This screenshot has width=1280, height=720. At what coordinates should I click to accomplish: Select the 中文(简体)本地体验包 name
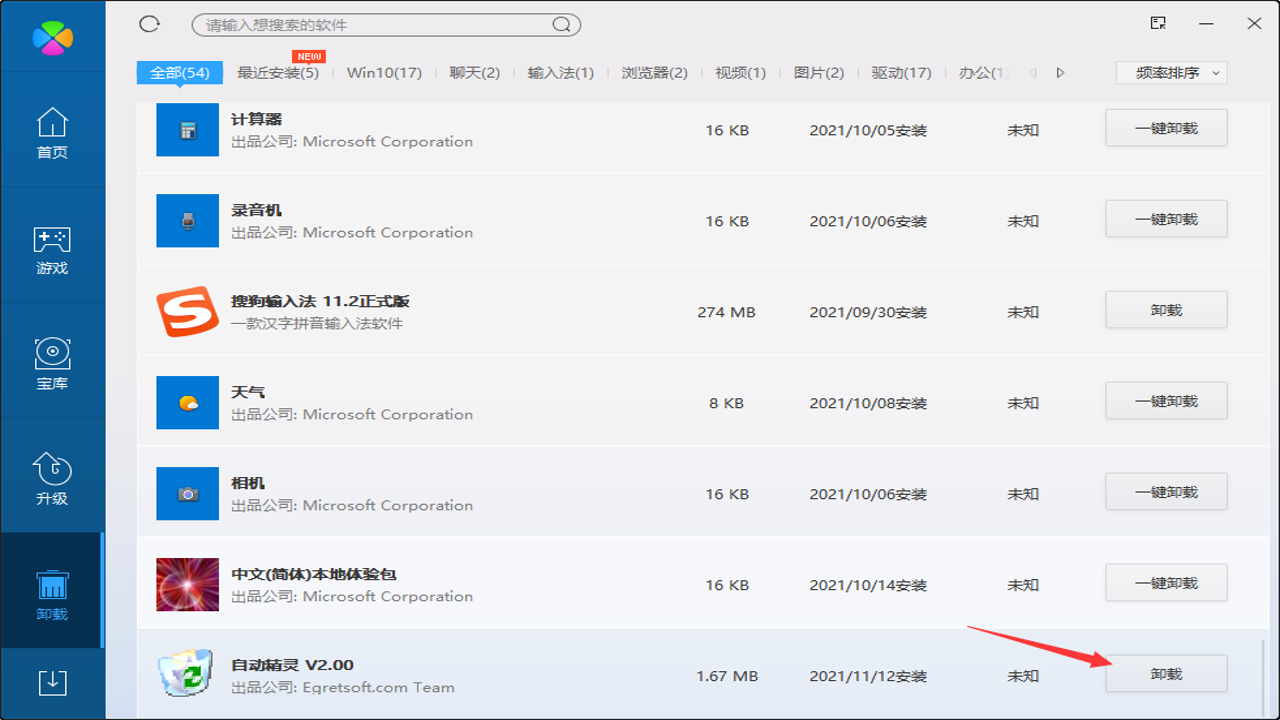(314, 574)
